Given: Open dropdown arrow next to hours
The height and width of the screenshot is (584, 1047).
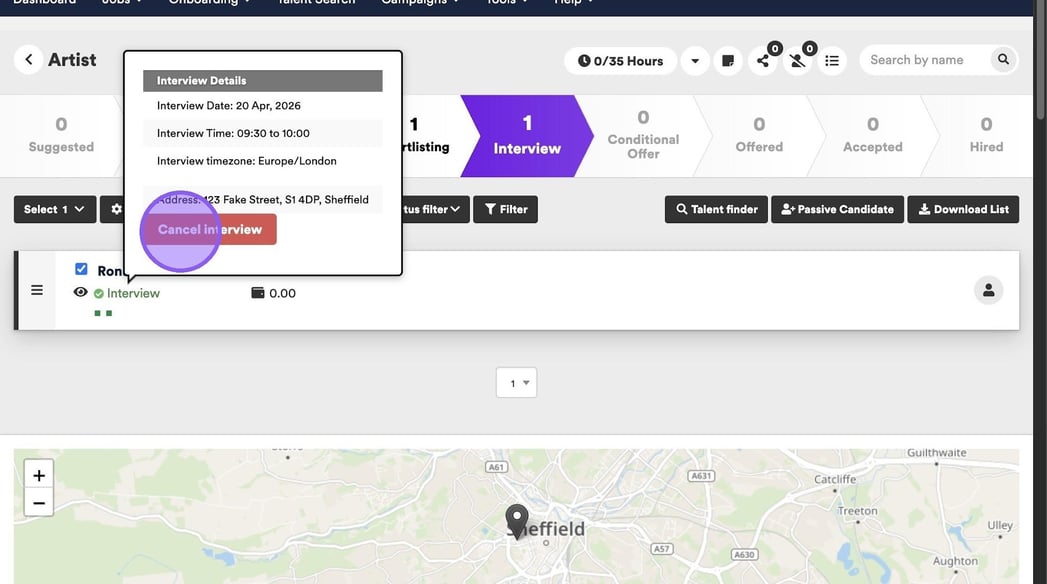Looking at the screenshot, I should 695,61.
